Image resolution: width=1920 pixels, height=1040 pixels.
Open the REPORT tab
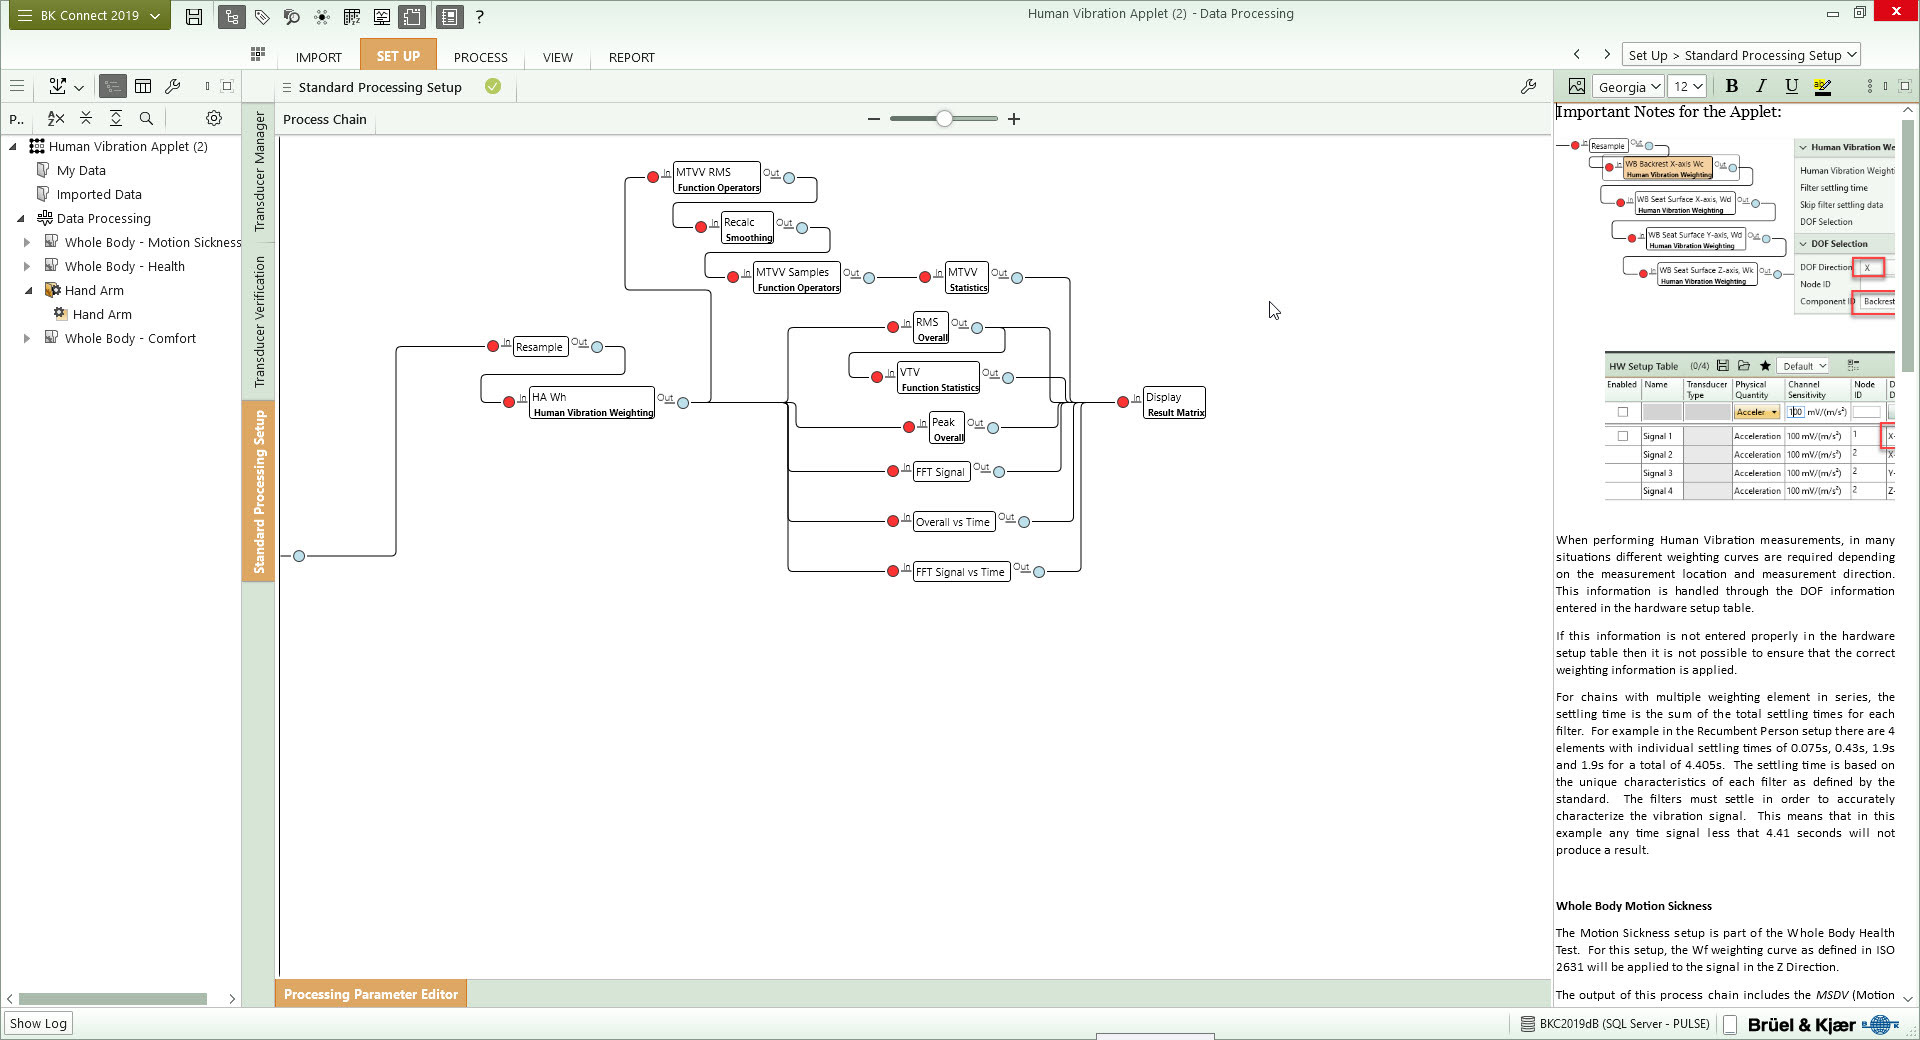[631, 57]
